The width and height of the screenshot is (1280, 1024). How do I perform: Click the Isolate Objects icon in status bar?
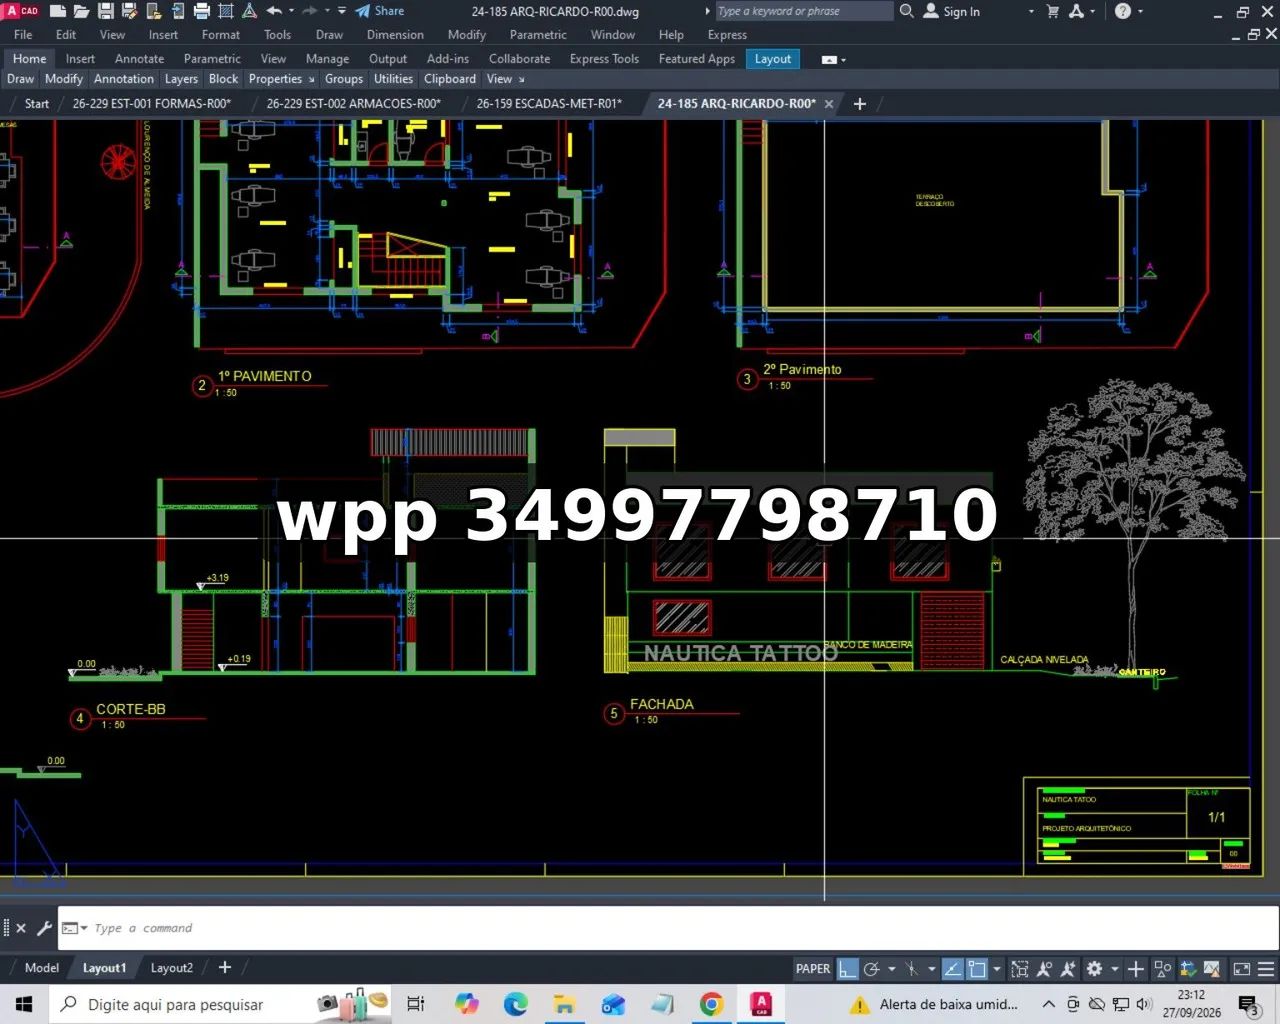pos(1162,968)
